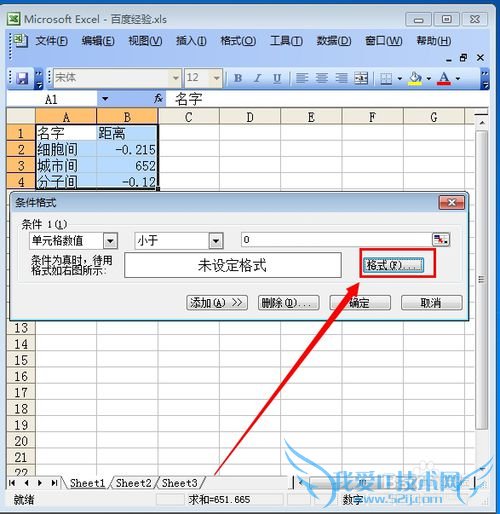
Task: Click the Select All corner button
Action: [x=21, y=117]
